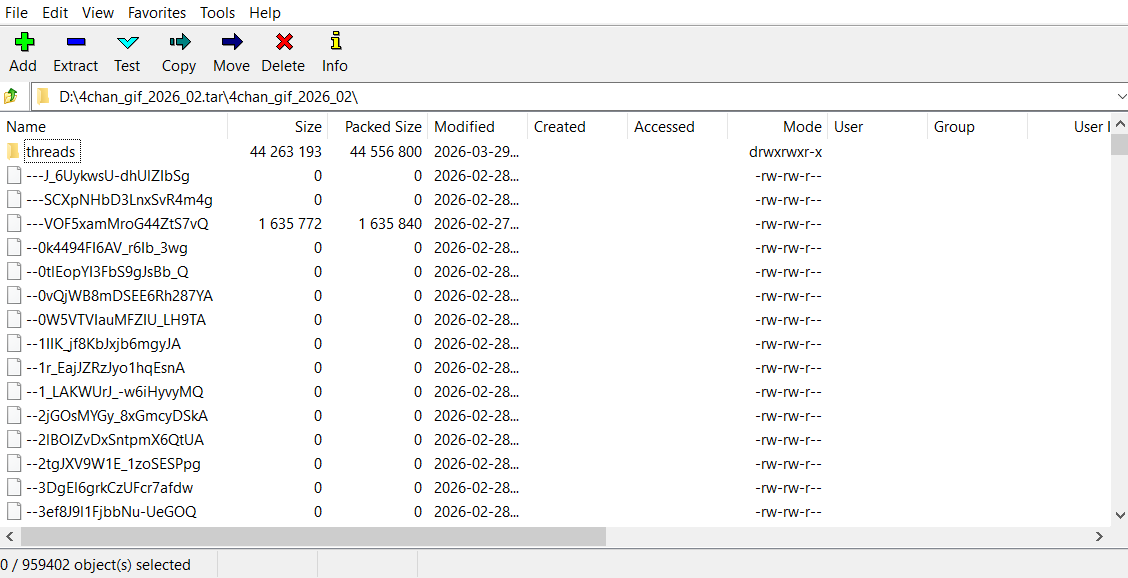
Task: Click the vertical scrollbar down arrow
Action: click(x=1119, y=515)
